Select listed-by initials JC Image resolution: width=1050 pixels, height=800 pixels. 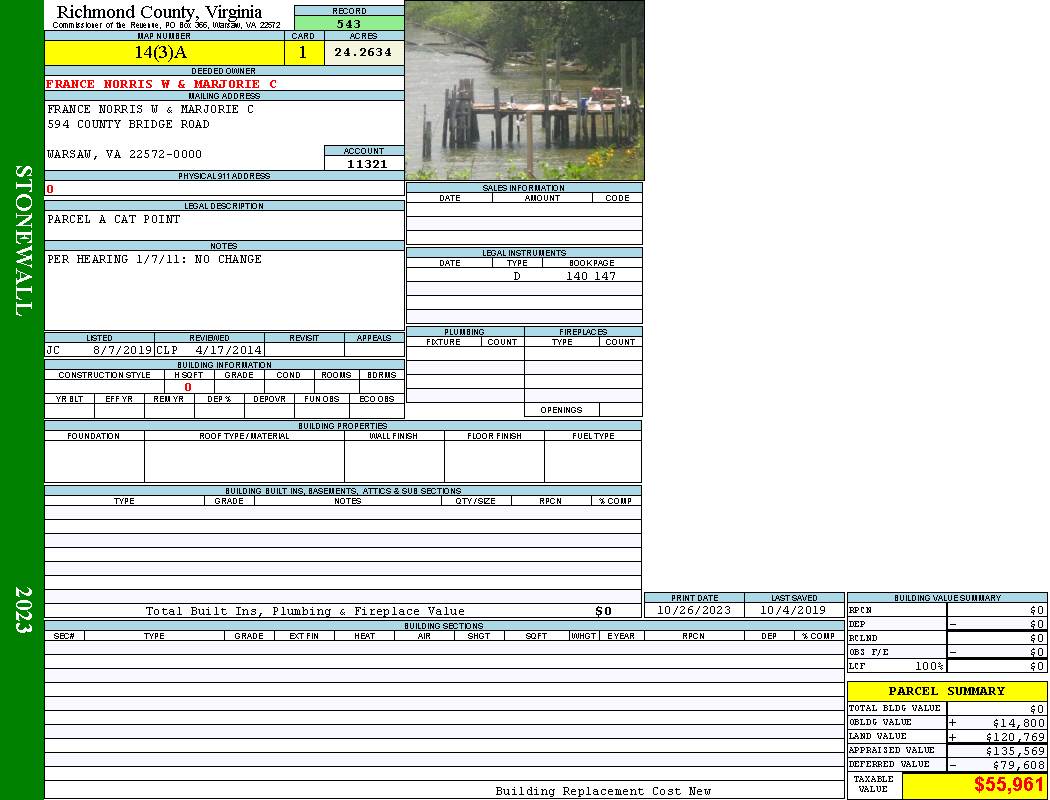53,350
